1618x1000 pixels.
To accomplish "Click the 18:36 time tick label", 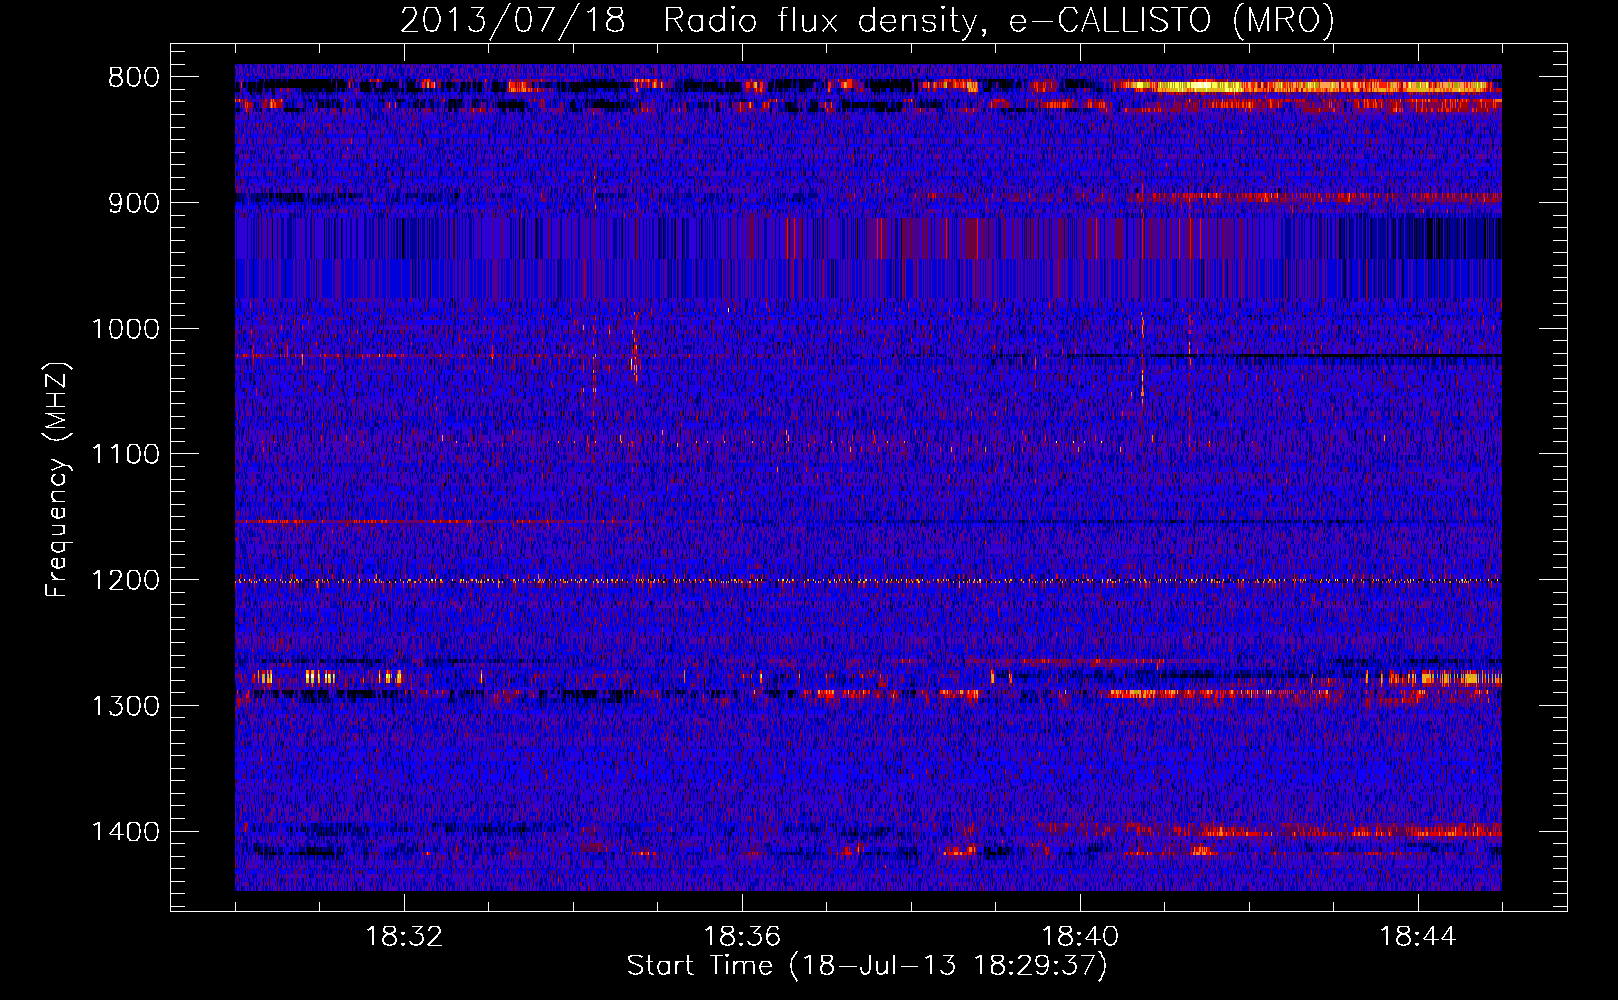I will click(742, 937).
